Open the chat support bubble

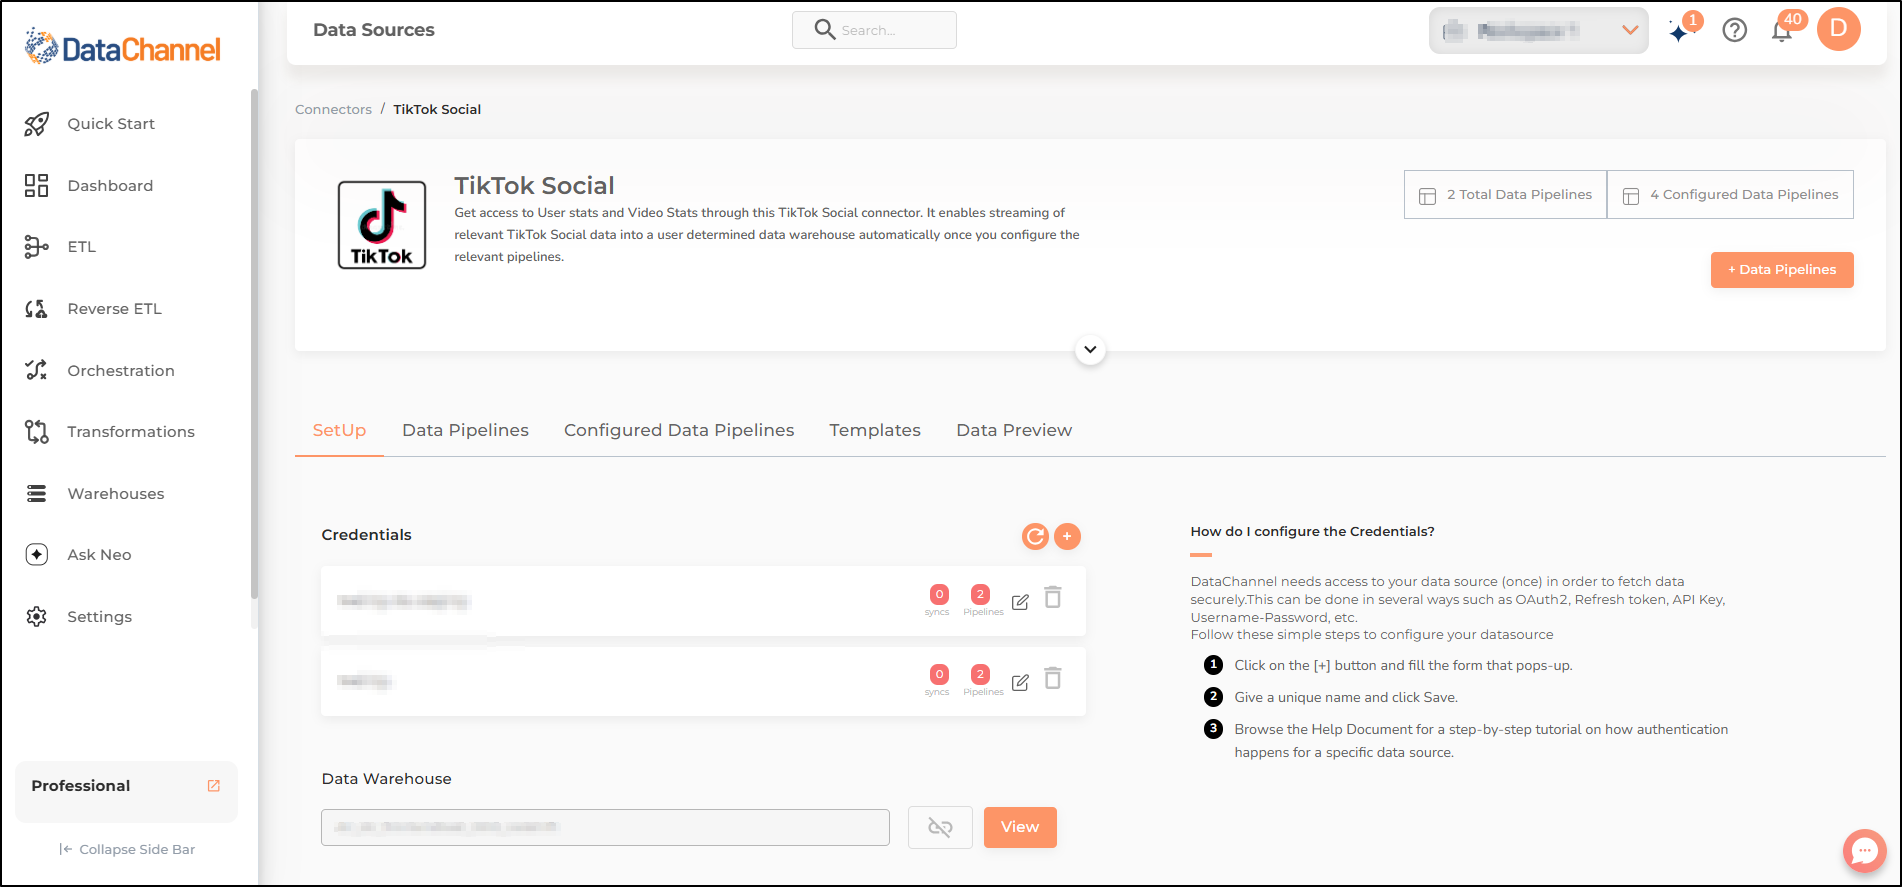pos(1864,851)
